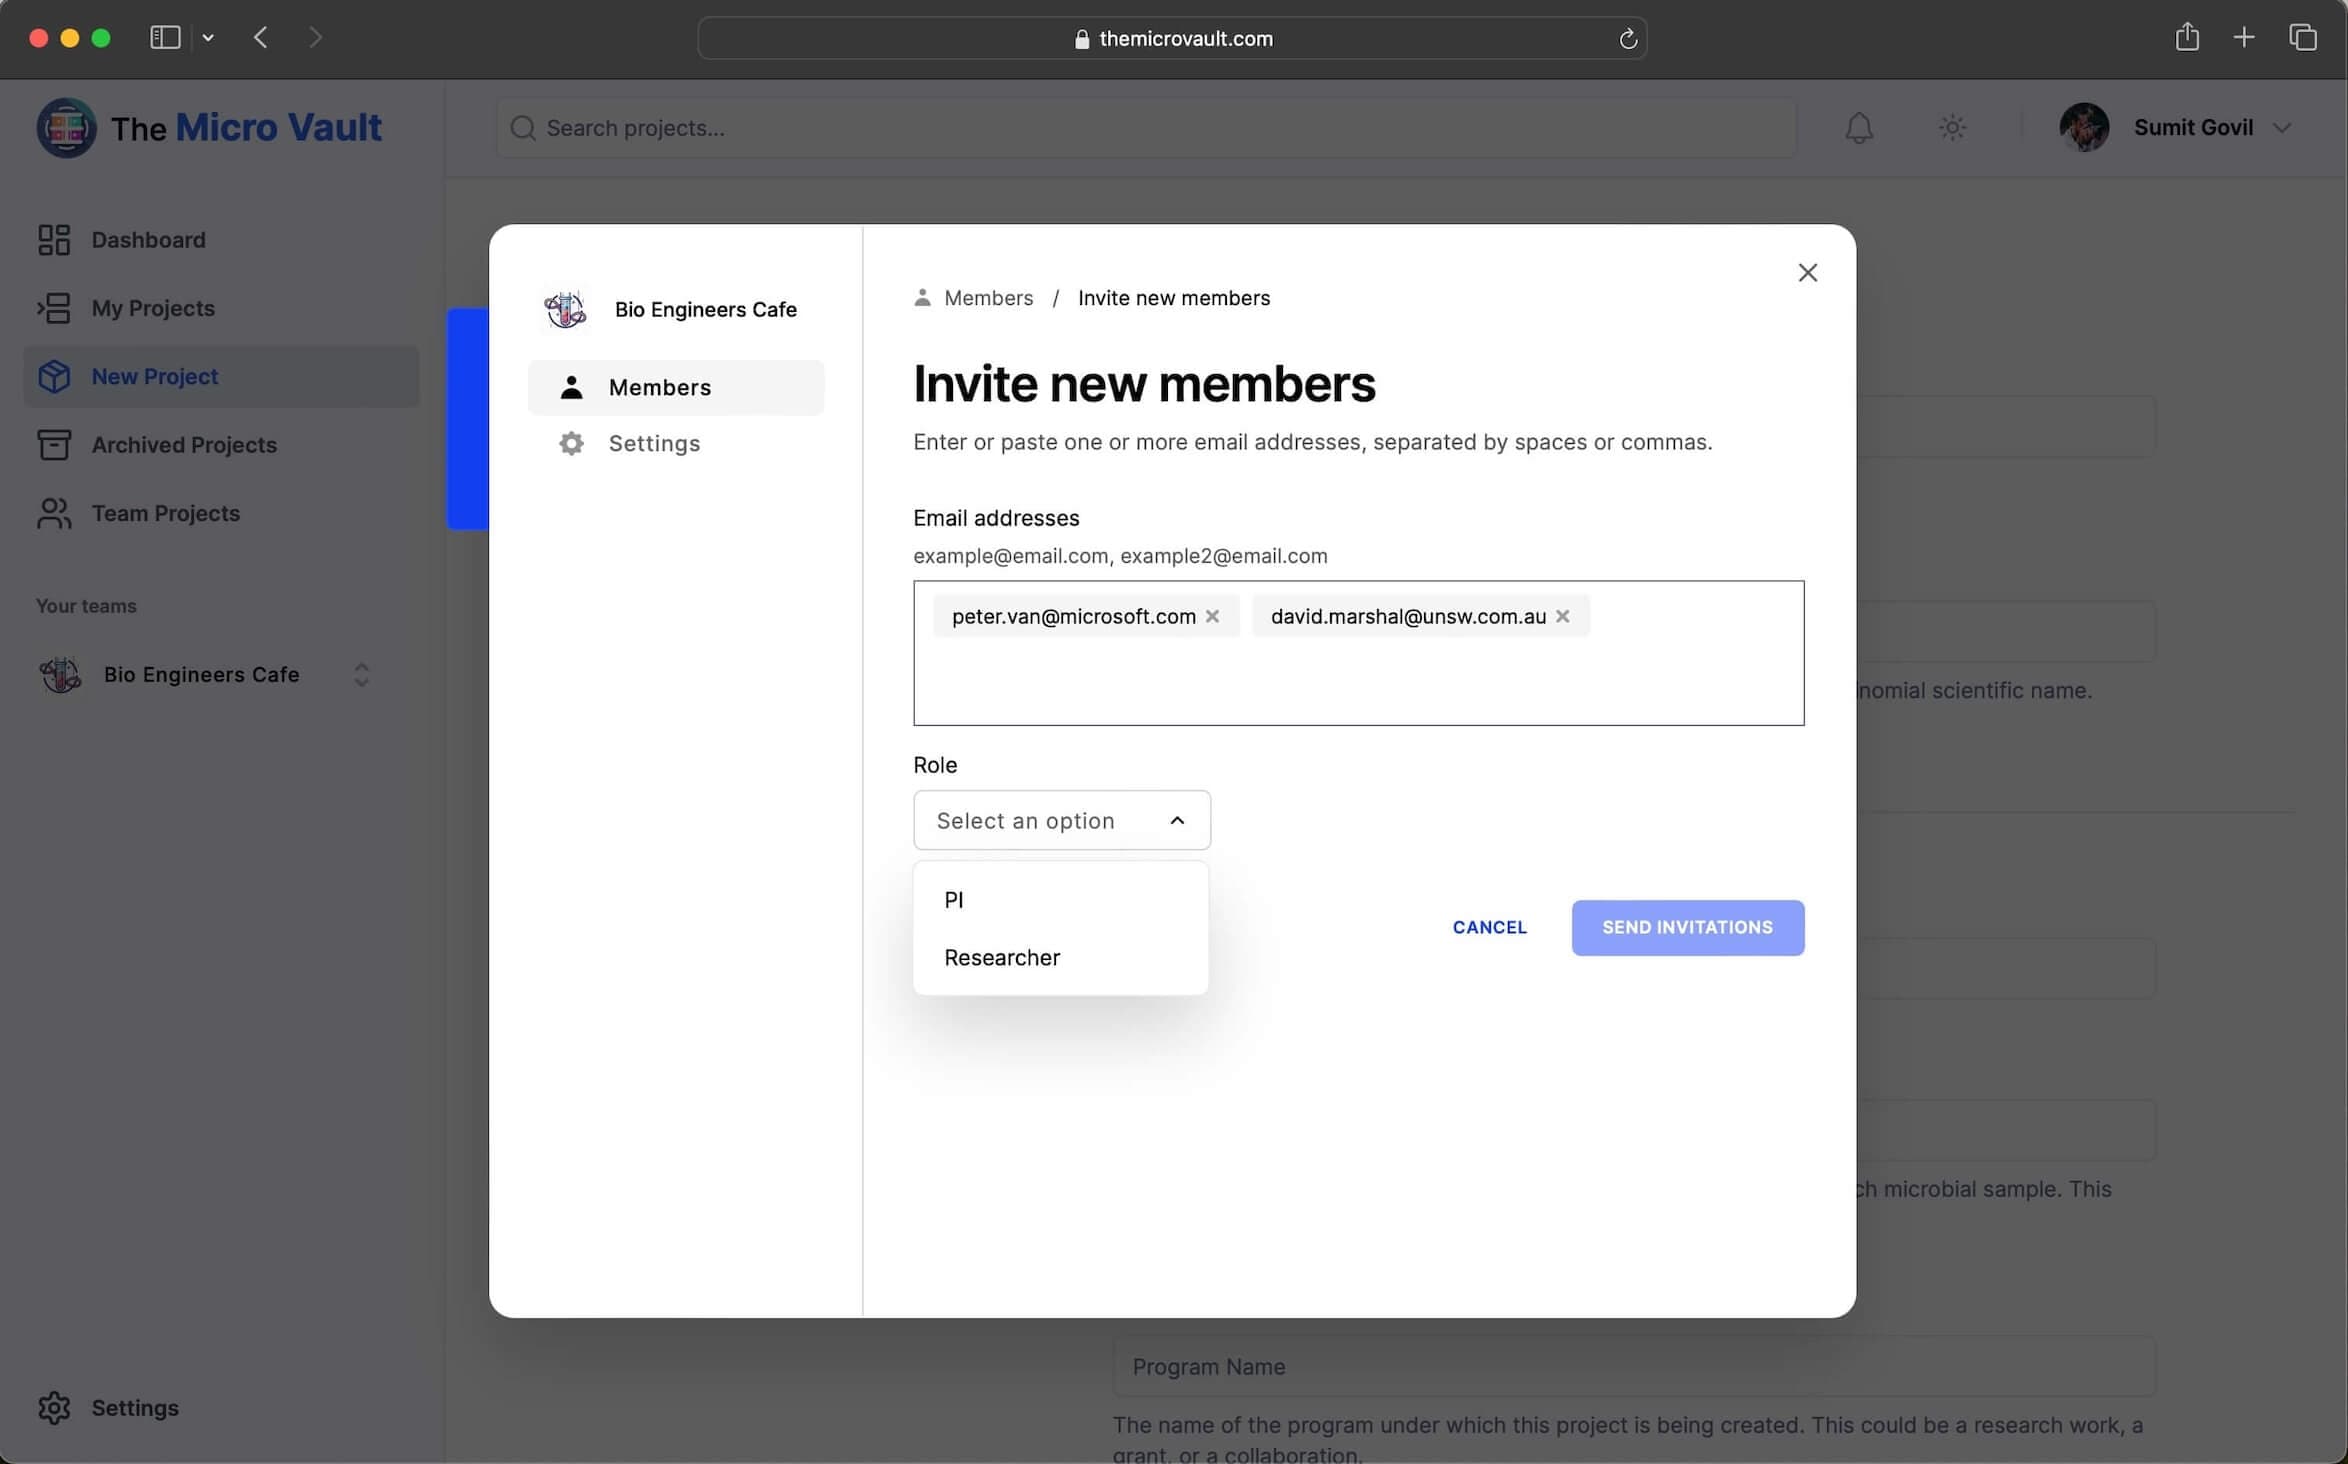This screenshot has width=2348, height=1464.
Task: Open the Dashboard sidebar icon
Action: pos(54,240)
